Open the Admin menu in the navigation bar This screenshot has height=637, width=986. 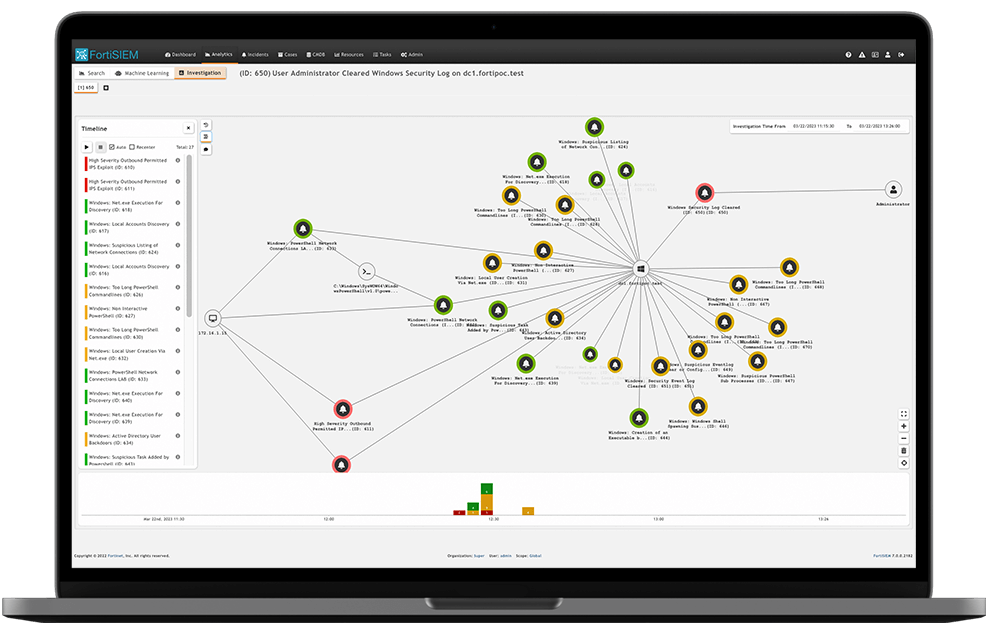tap(412, 55)
